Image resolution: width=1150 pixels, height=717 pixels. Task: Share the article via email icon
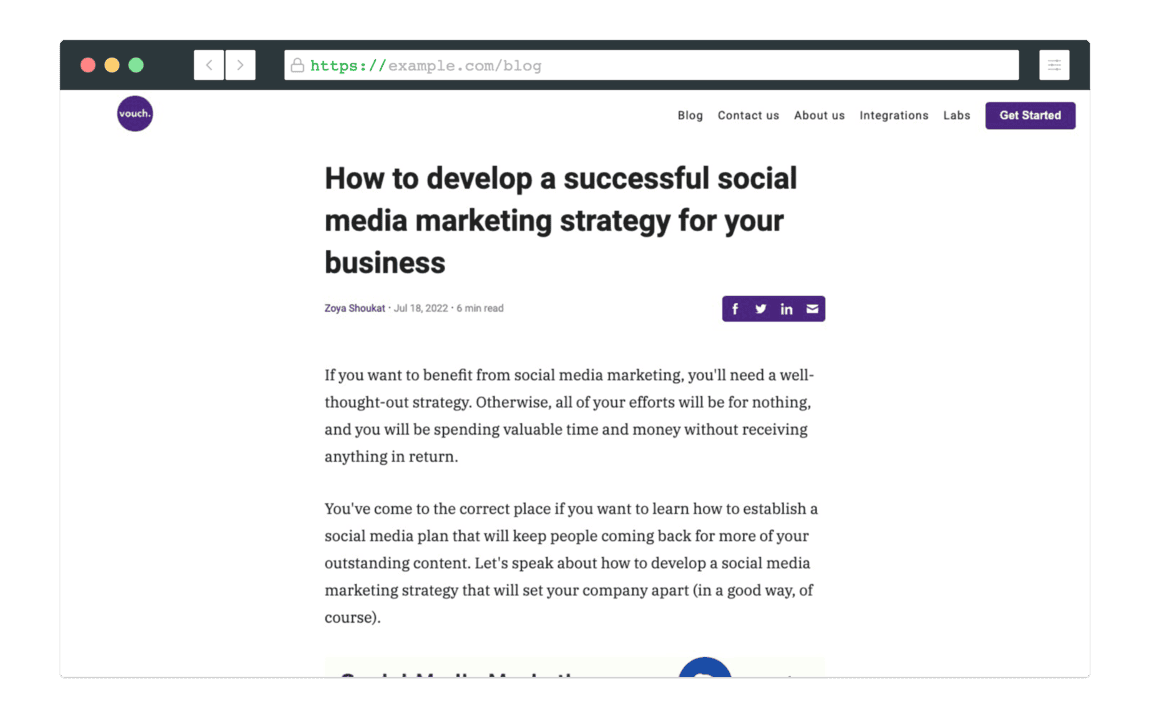(812, 309)
